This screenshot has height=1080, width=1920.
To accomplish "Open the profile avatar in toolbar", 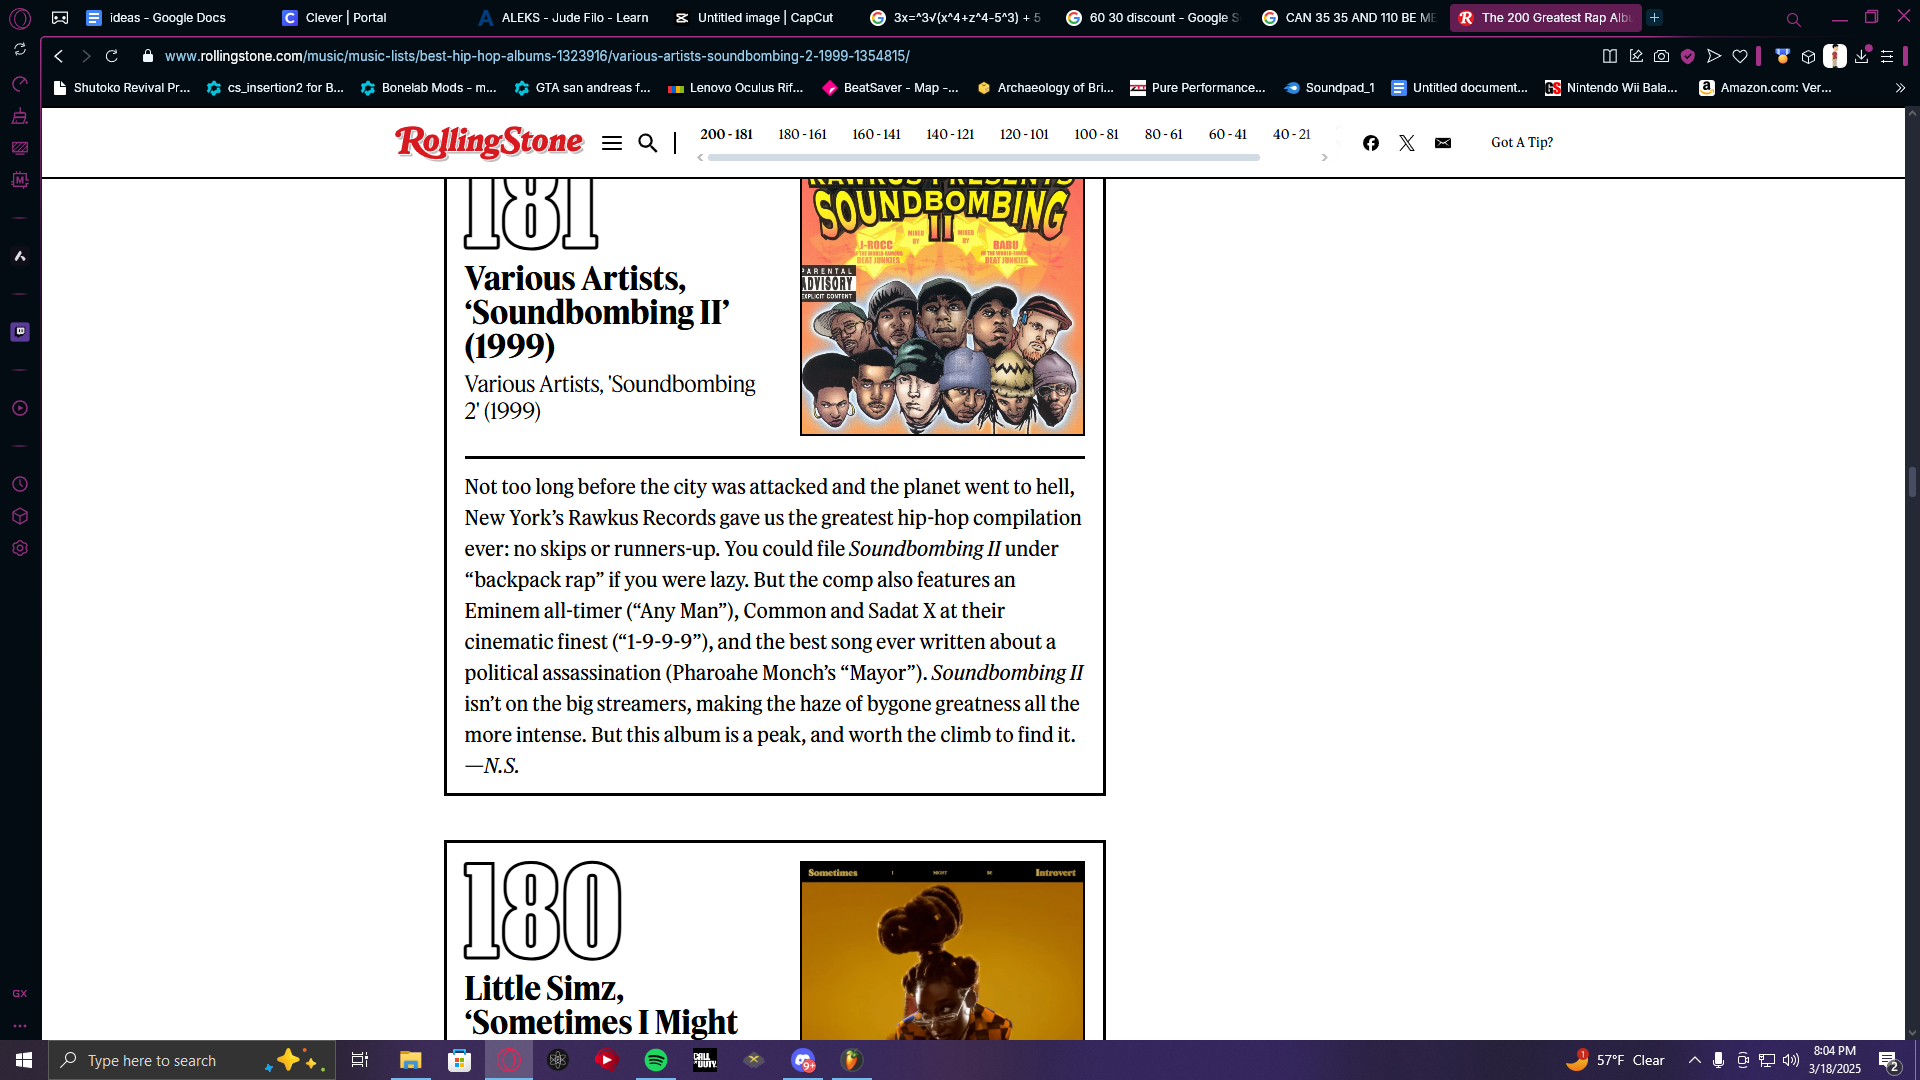I will point(1835,56).
